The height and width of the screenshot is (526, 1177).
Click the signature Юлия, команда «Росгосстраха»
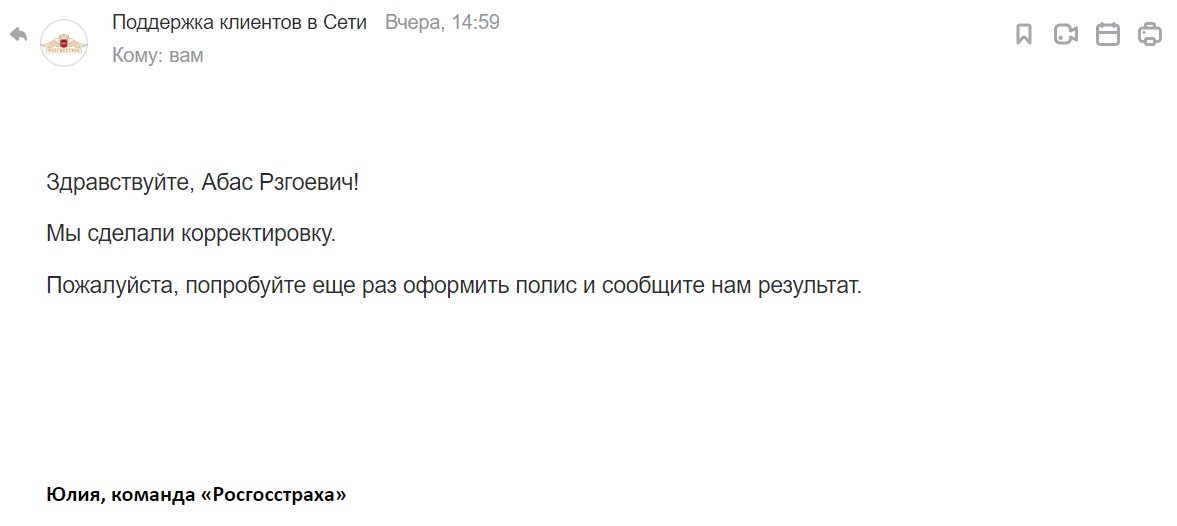tap(197, 495)
